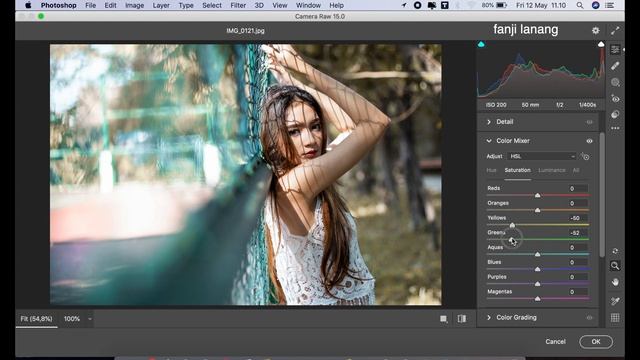Viewport: 640px width, 360px height.
Task: Set zoom to 100%
Action: 72,319
